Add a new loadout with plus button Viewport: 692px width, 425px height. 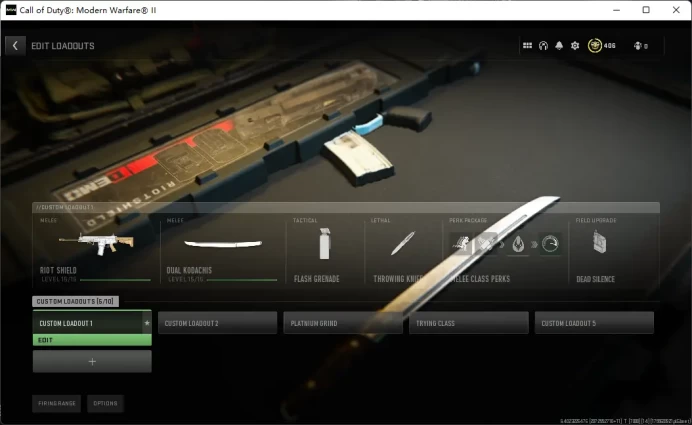(x=92, y=361)
